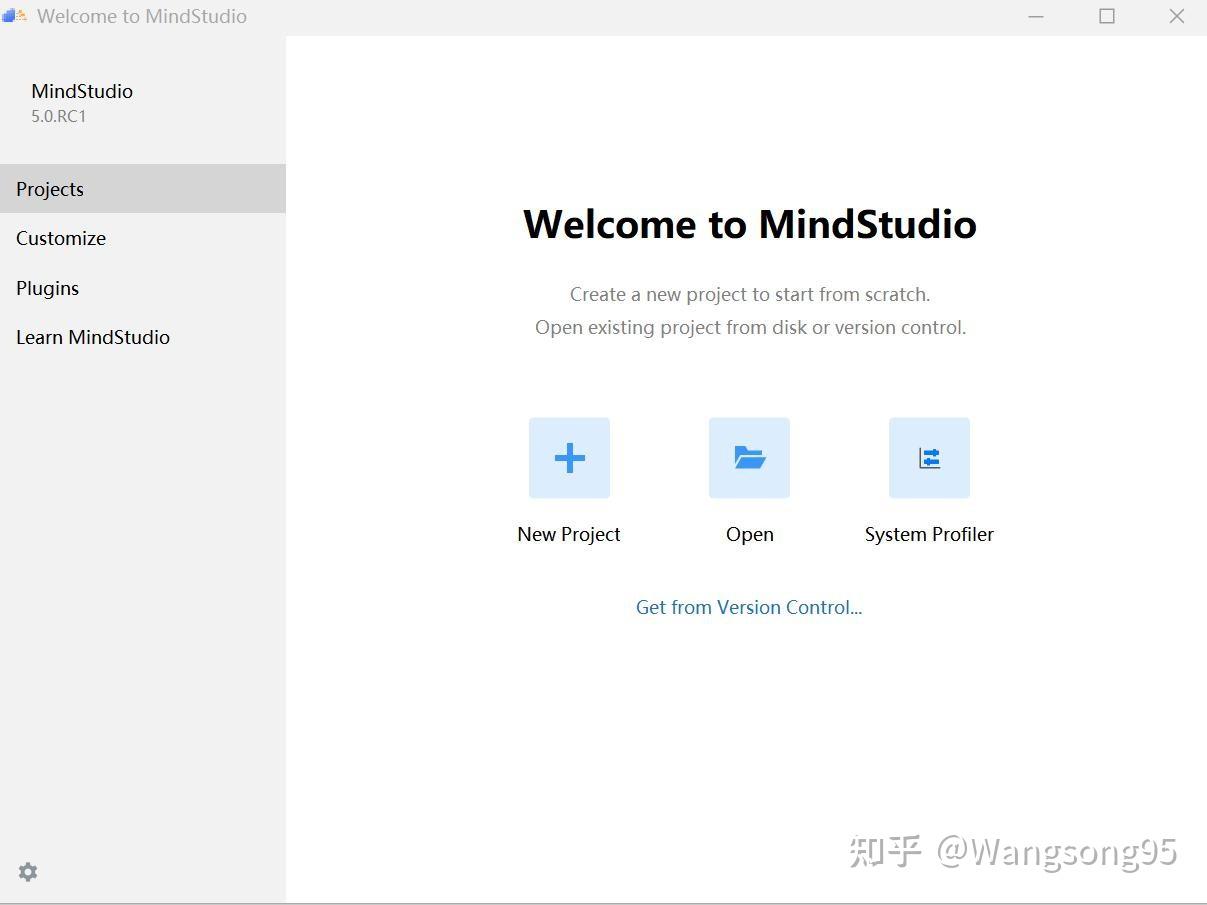Click the 5.0.RC1 version text
1207x905 pixels.
[59, 116]
